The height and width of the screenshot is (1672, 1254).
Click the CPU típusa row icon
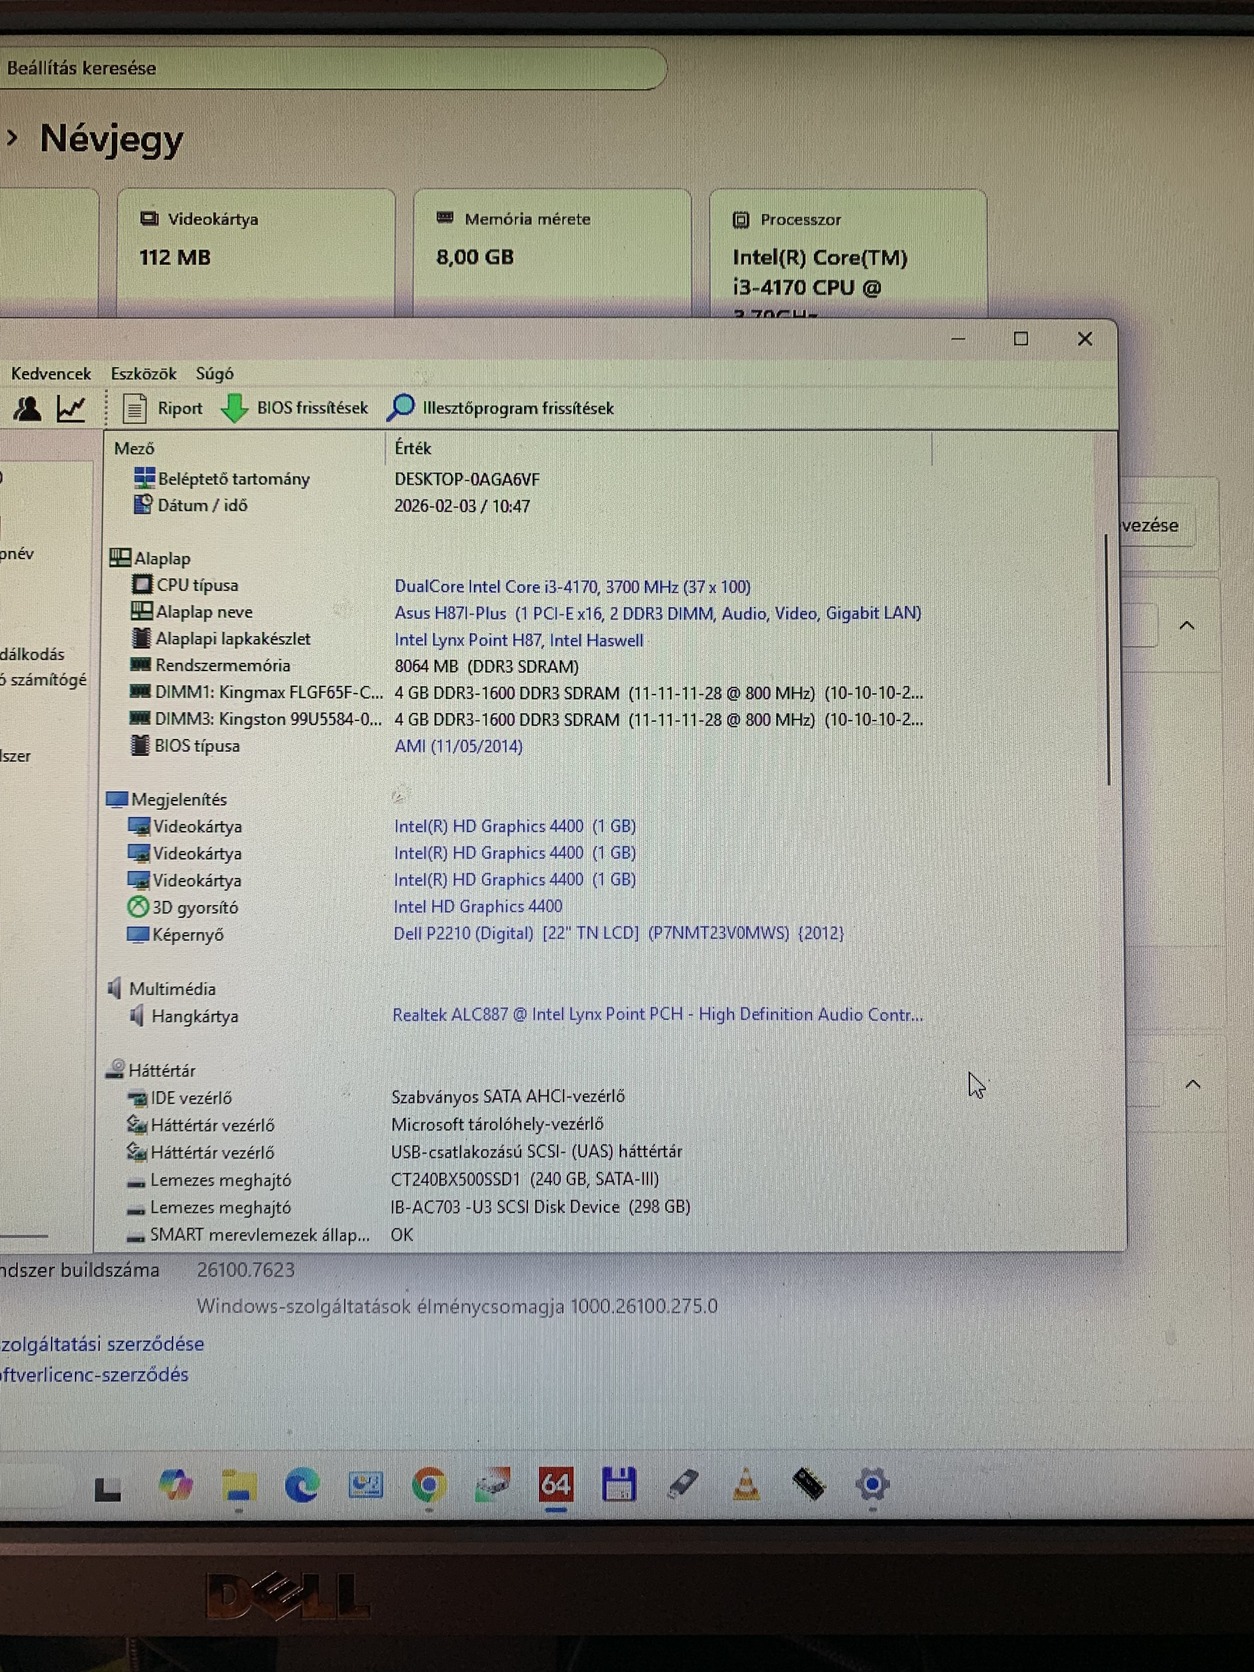pos(142,584)
